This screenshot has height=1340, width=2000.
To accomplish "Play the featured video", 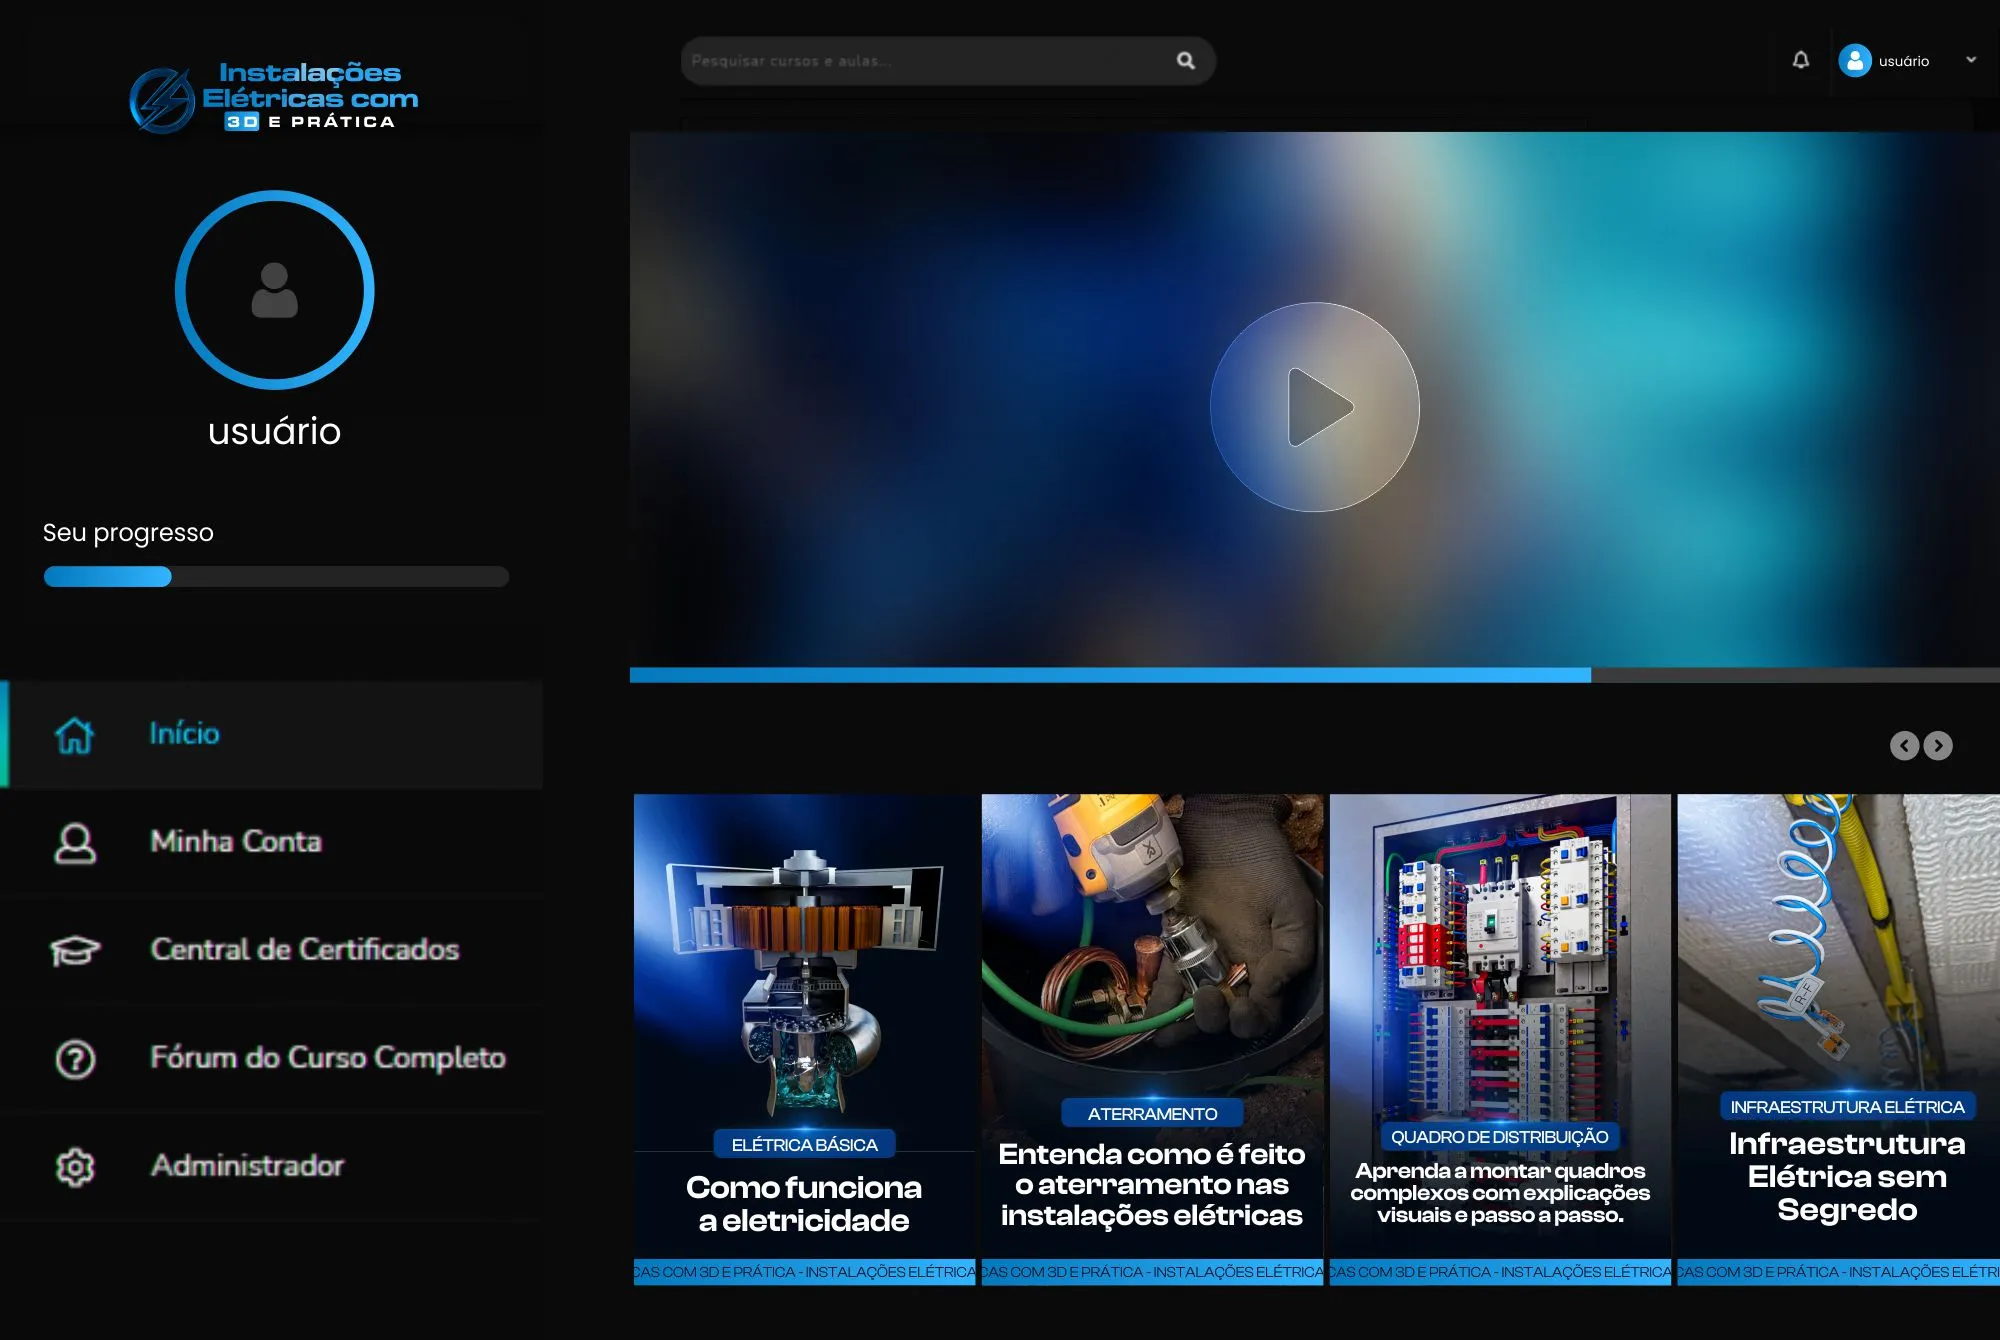I will click(x=1314, y=407).
